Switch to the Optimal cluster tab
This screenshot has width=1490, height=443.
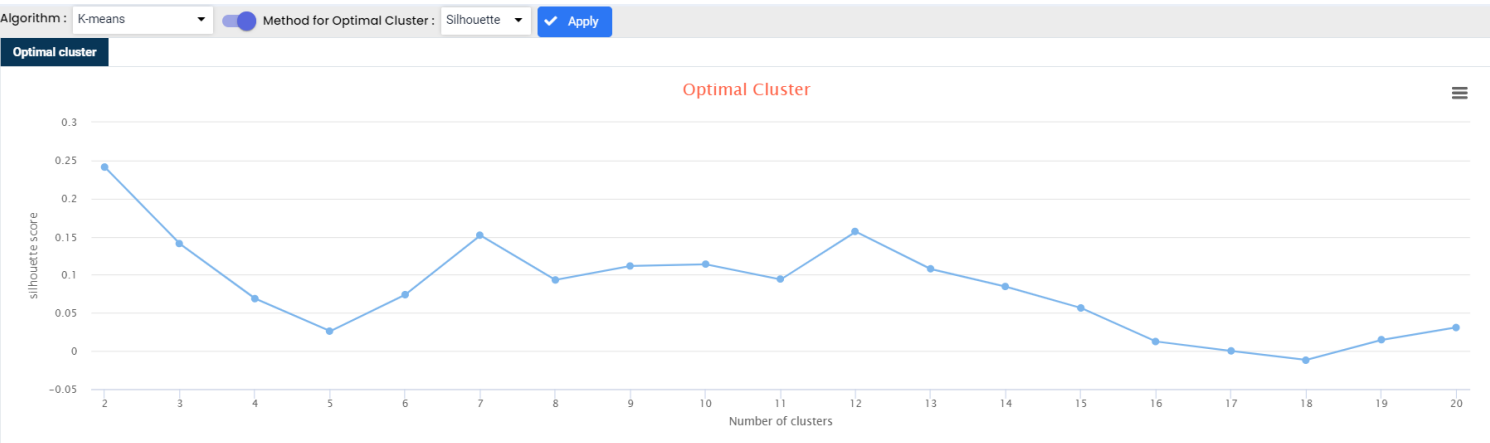(55, 52)
